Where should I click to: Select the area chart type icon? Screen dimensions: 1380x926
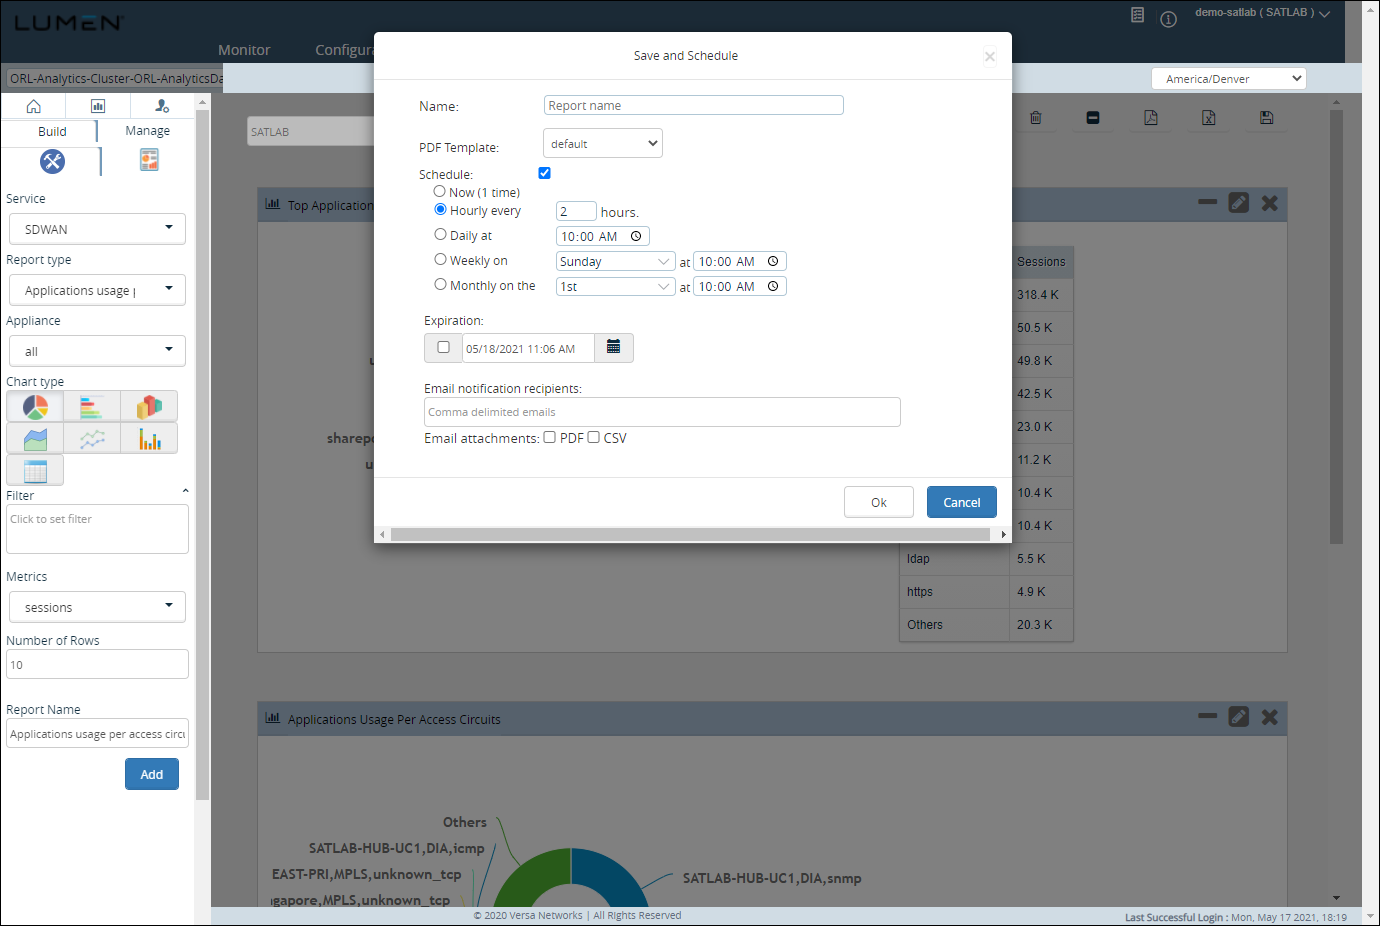pos(35,439)
